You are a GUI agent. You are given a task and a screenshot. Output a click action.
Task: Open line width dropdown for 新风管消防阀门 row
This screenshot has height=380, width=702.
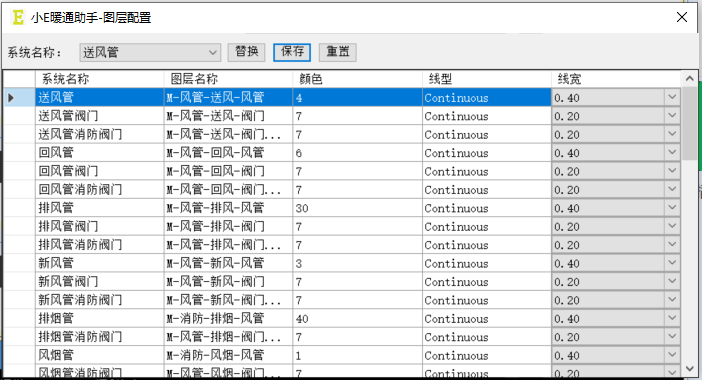tap(672, 300)
